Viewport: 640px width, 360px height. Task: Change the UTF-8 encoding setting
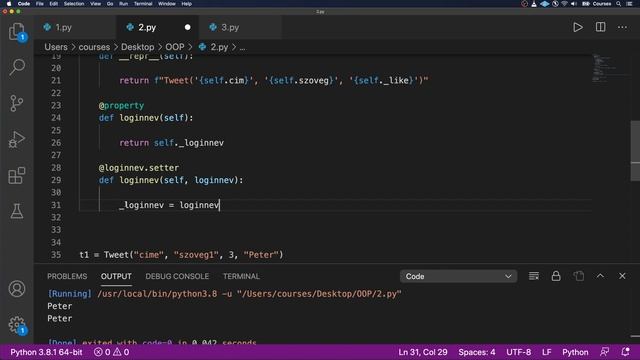(x=518, y=352)
